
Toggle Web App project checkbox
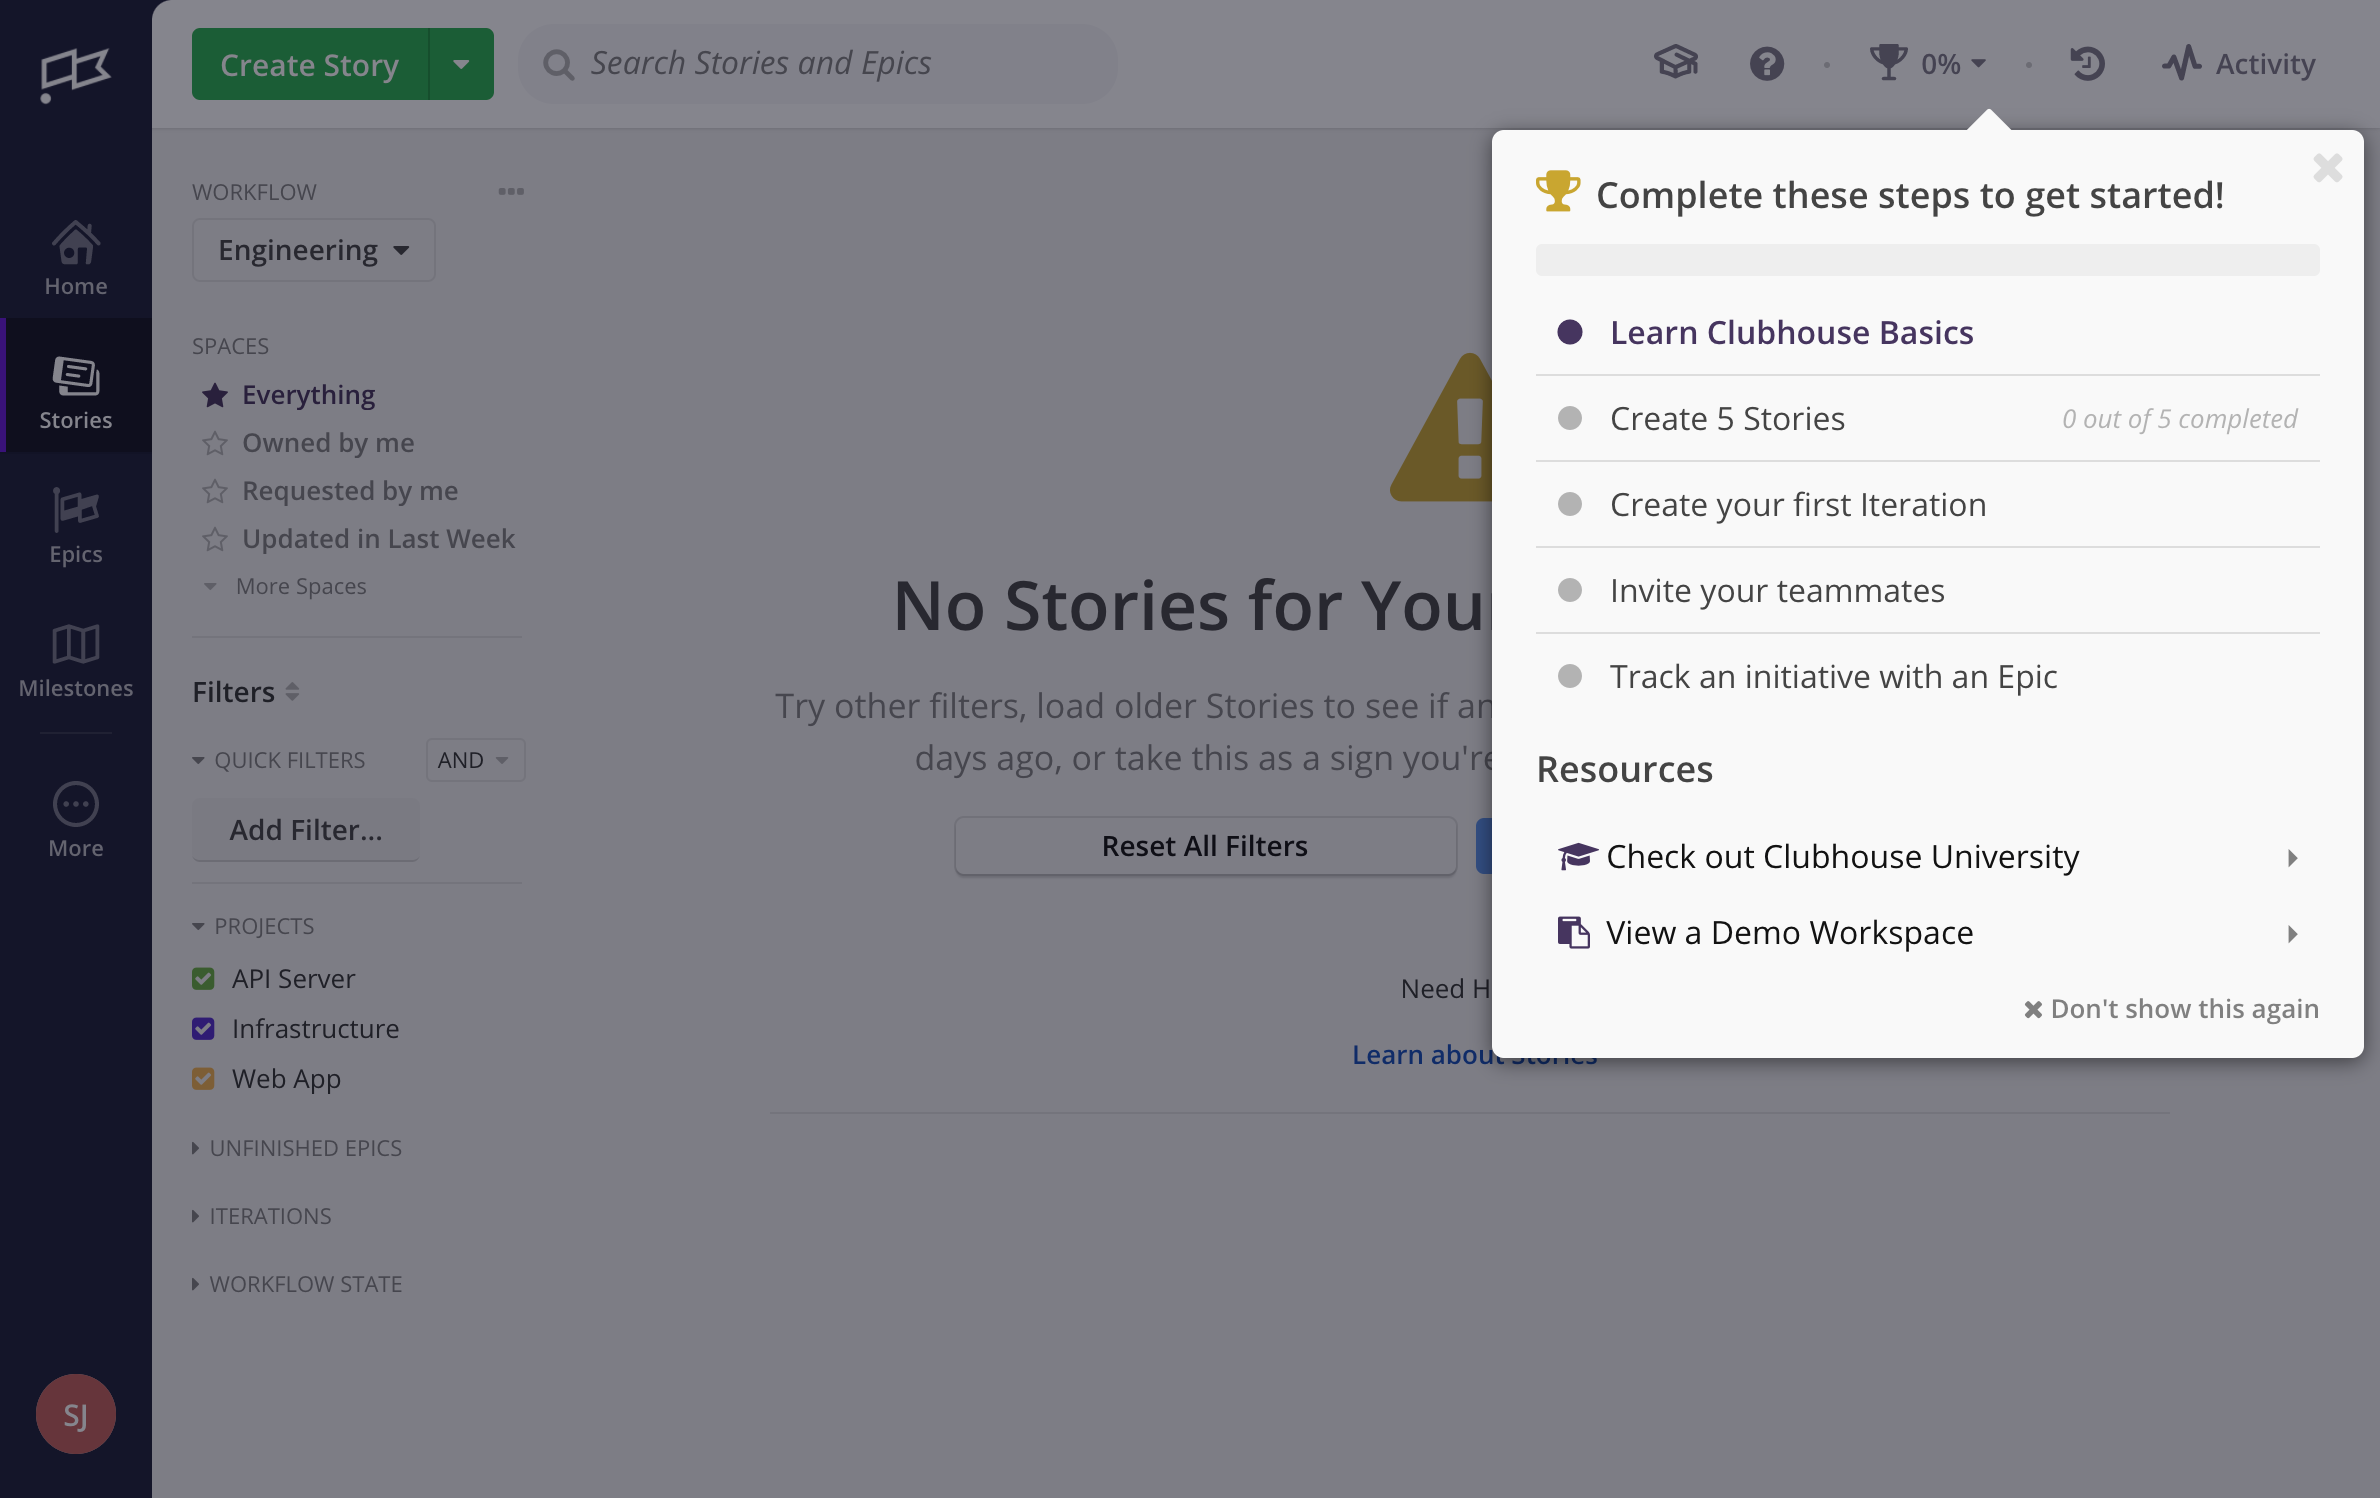click(x=205, y=1077)
